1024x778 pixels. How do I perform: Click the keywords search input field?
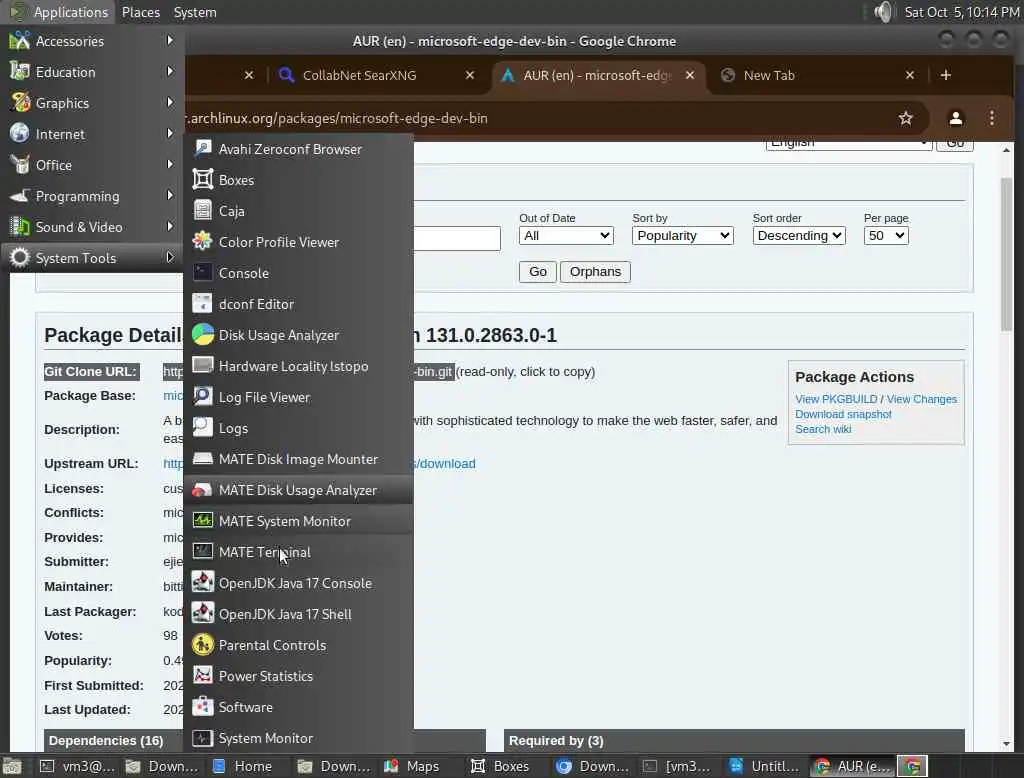tap(457, 238)
